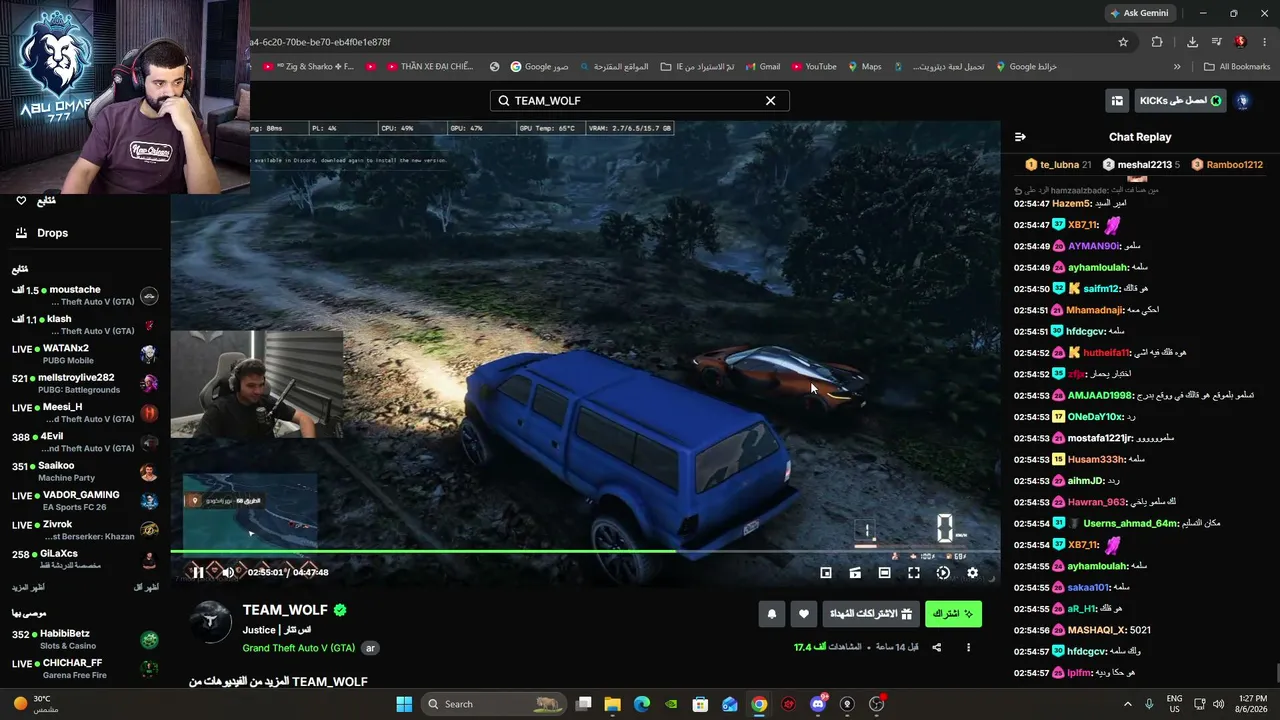Click the 'ar' language tag

tap(370, 648)
